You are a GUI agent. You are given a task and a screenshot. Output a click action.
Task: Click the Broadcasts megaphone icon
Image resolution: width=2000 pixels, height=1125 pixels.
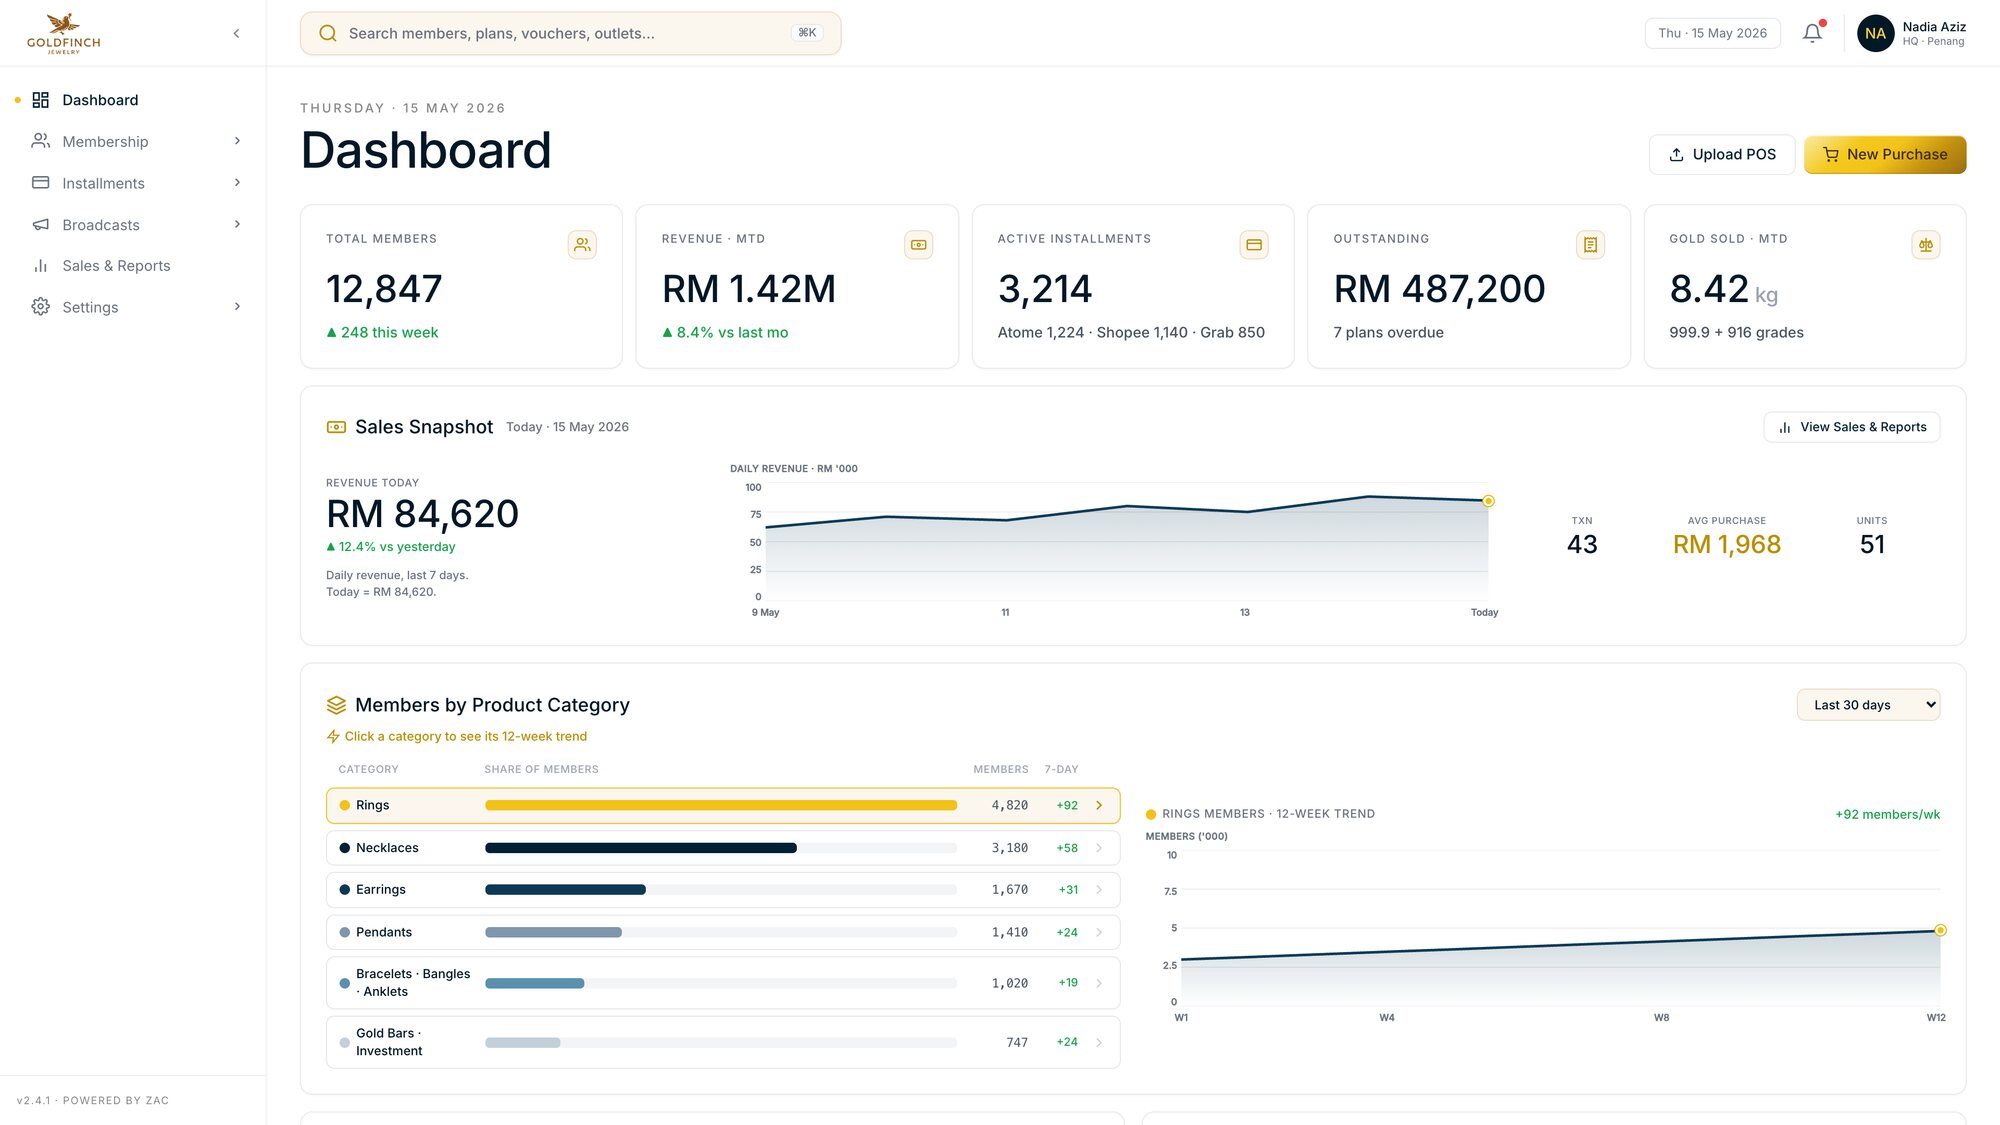click(x=41, y=225)
